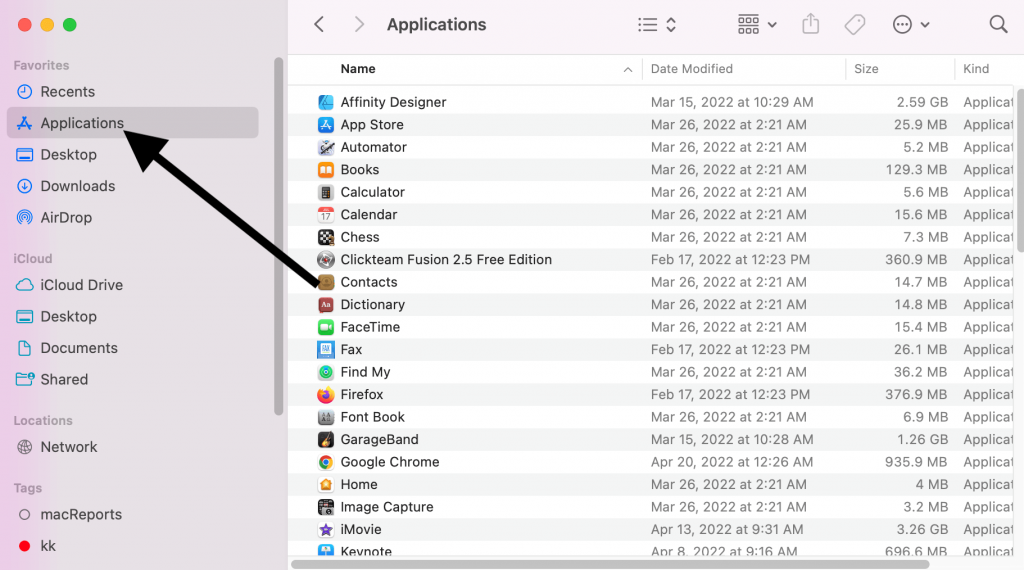1024x570 pixels.
Task: Open the Shared folder in sidebar
Action: pyautogui.click(x=133, y=379)
